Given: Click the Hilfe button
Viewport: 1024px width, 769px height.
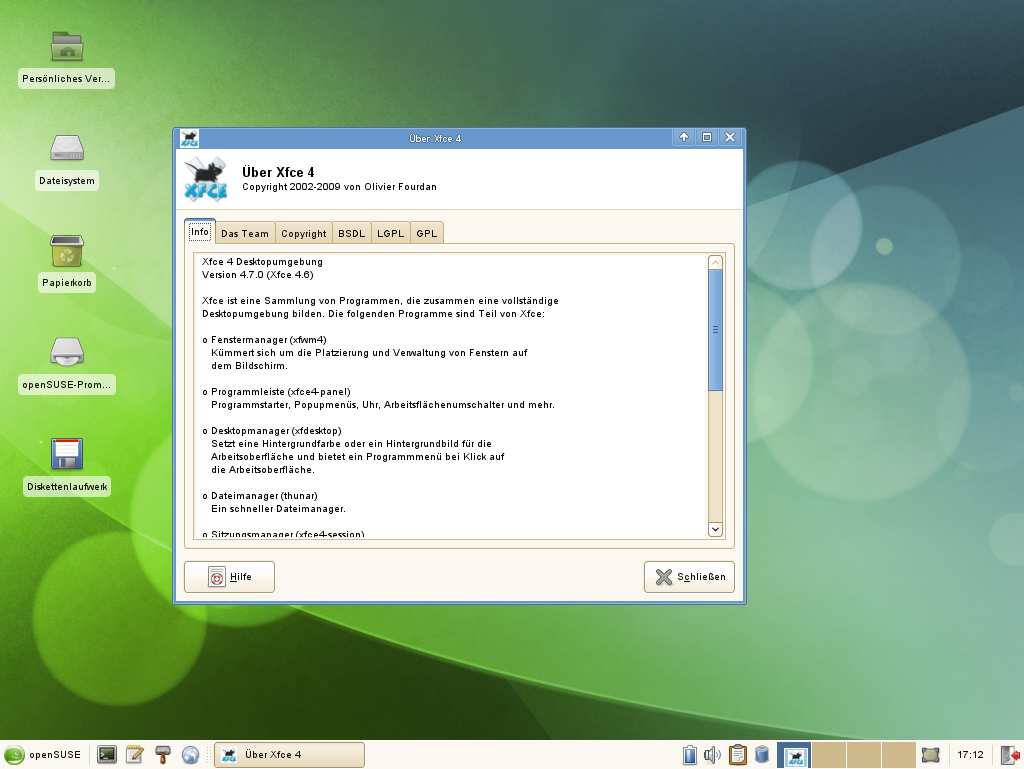Looking at the screenshot, I should pos(229,576).
